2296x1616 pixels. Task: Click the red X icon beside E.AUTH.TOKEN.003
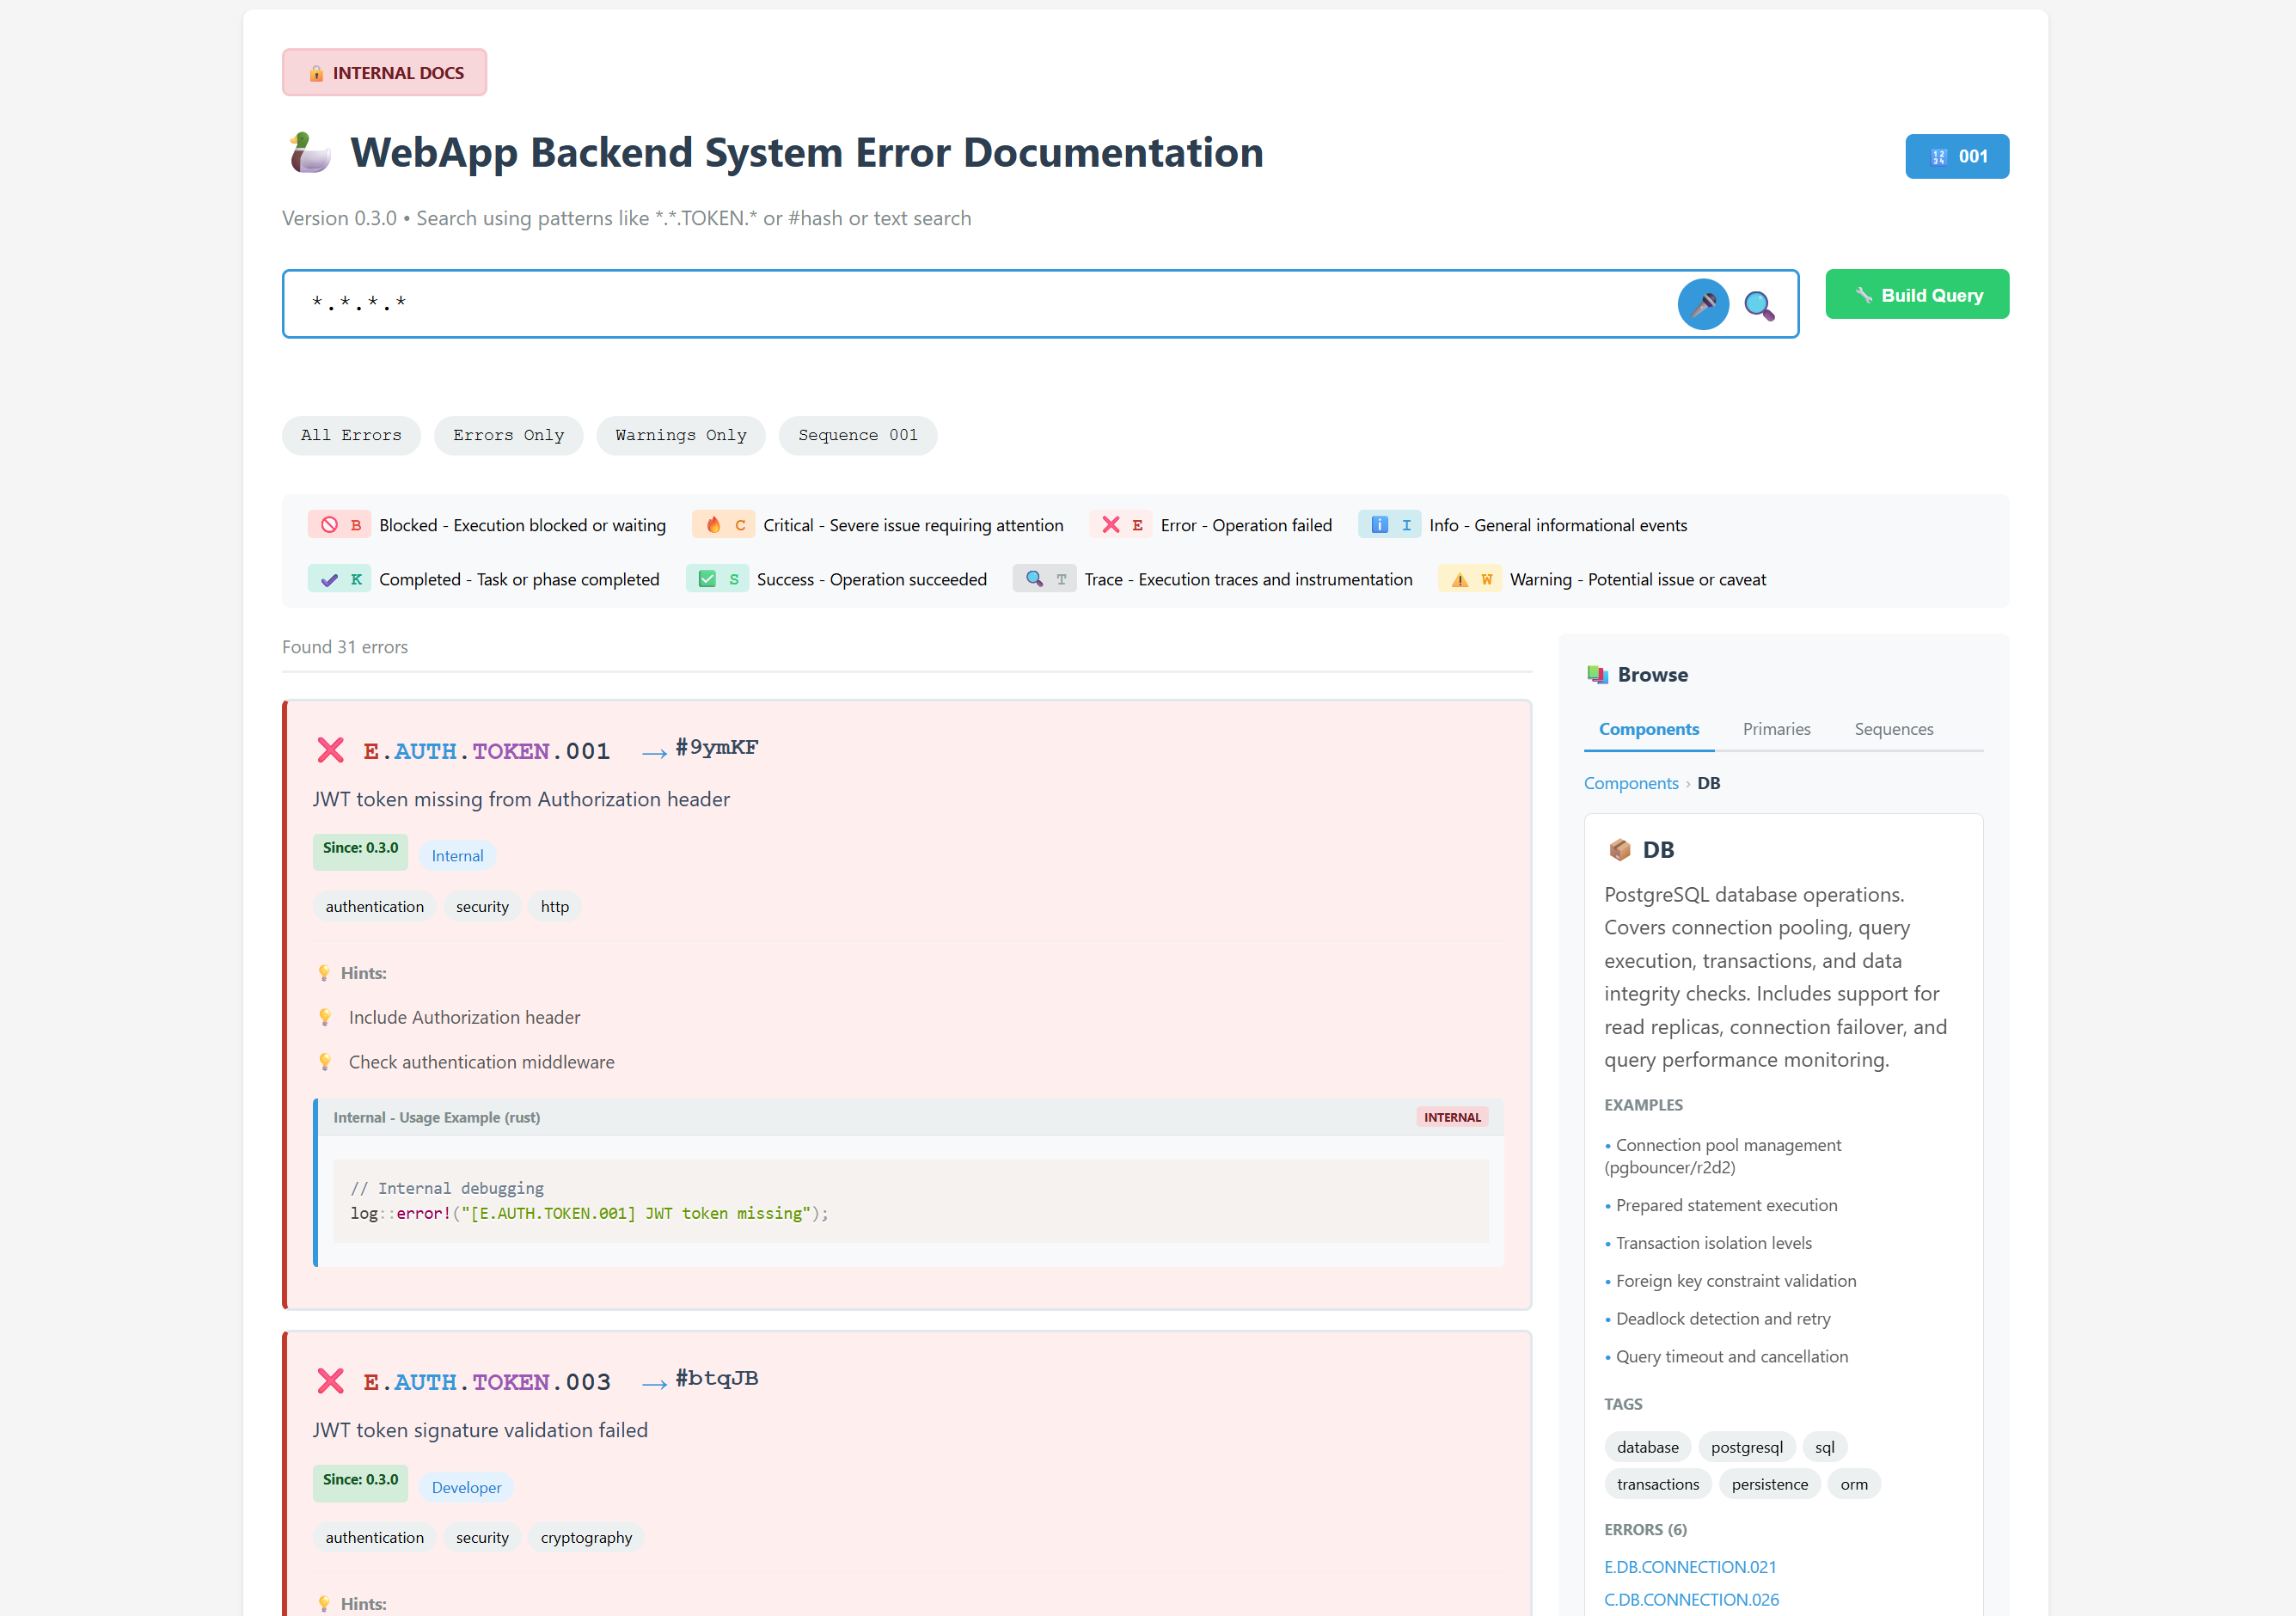tap(330, 1381)
